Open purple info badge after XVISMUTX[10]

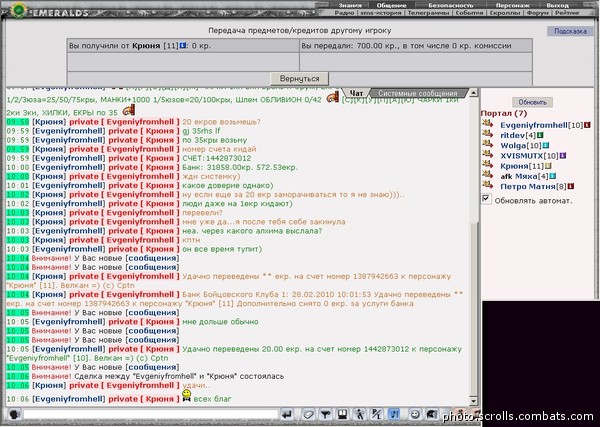click(562, 156)
